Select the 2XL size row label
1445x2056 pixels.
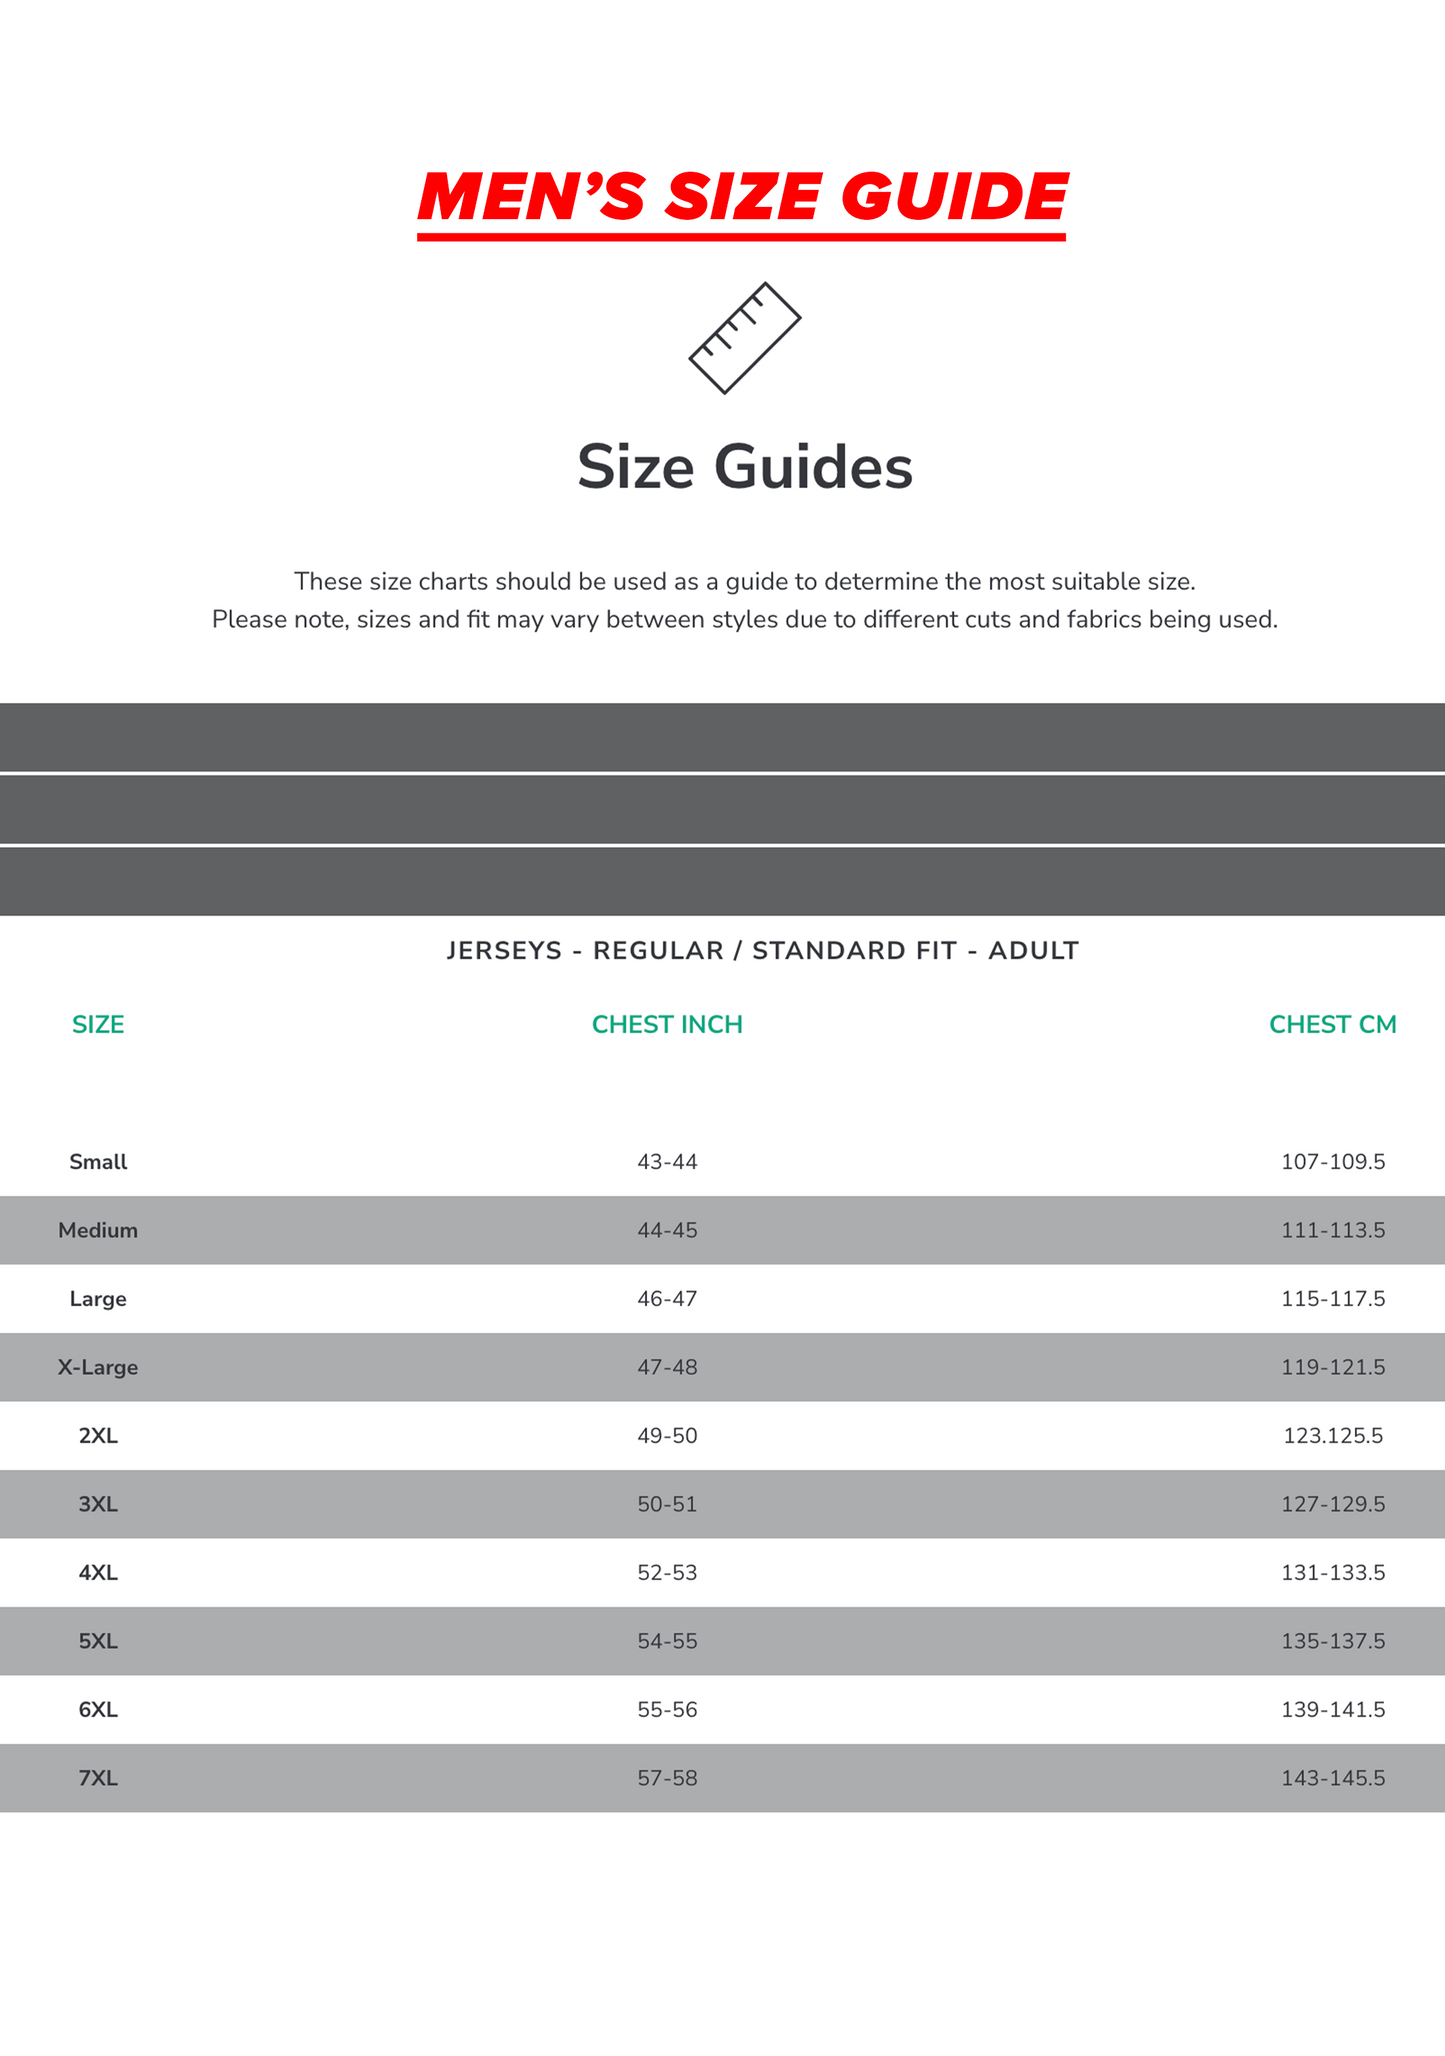(98, 1436)
